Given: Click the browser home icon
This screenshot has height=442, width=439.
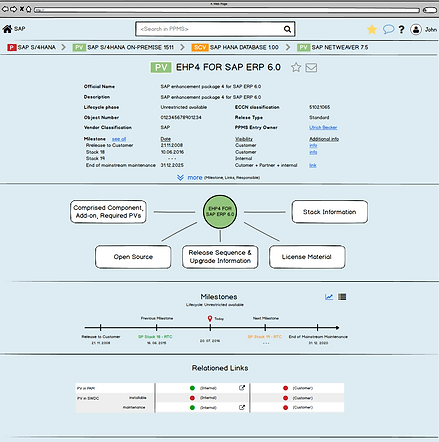Looking at the screenshot, I should (x=29, y=9).
